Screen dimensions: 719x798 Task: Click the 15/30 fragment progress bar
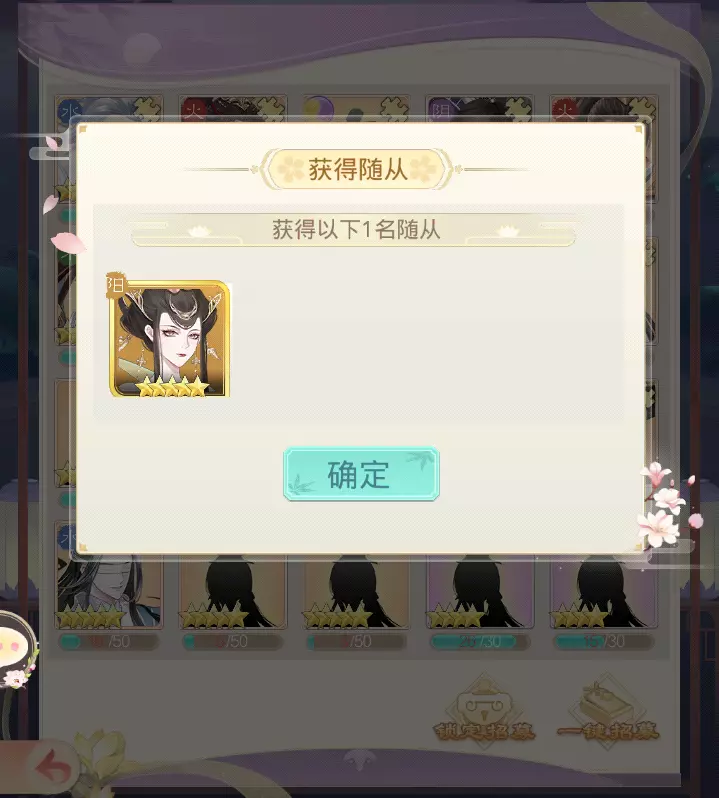[x=603, y=642]
